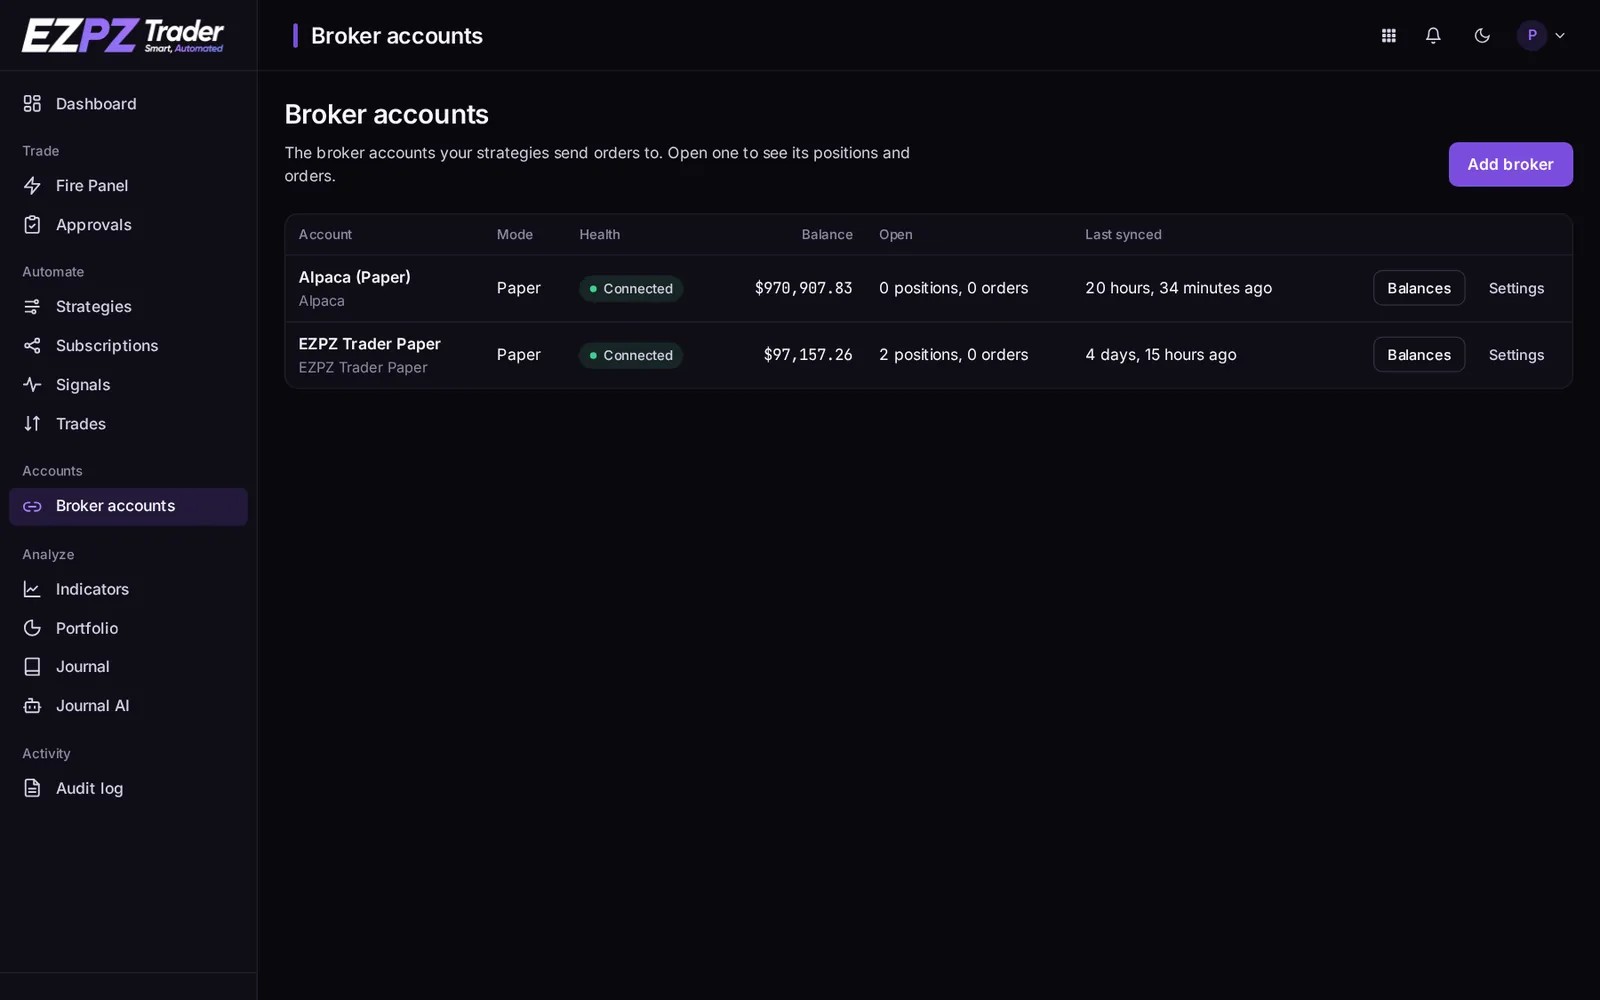Open Approvals menu item

(128, 225)
